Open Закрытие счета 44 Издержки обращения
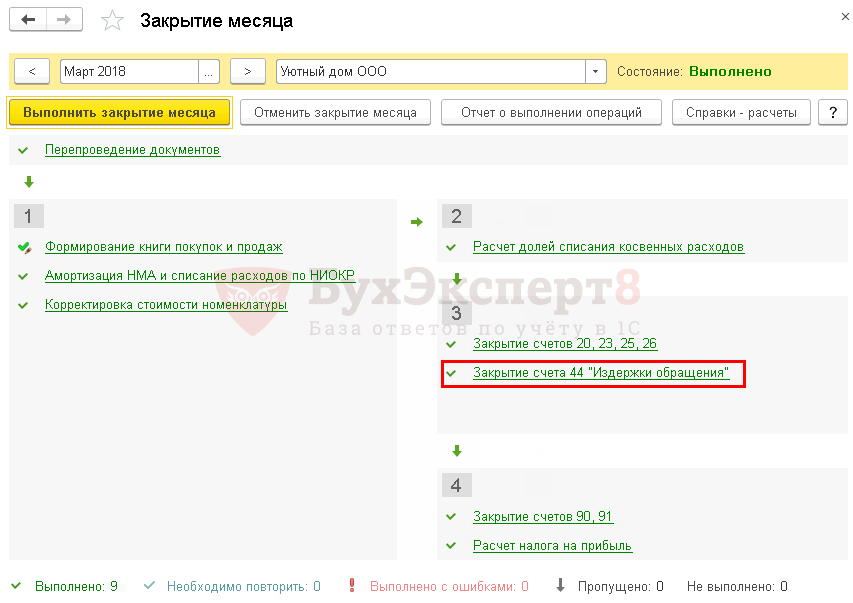This screenshot has width=853, height=603. [601, 373]
